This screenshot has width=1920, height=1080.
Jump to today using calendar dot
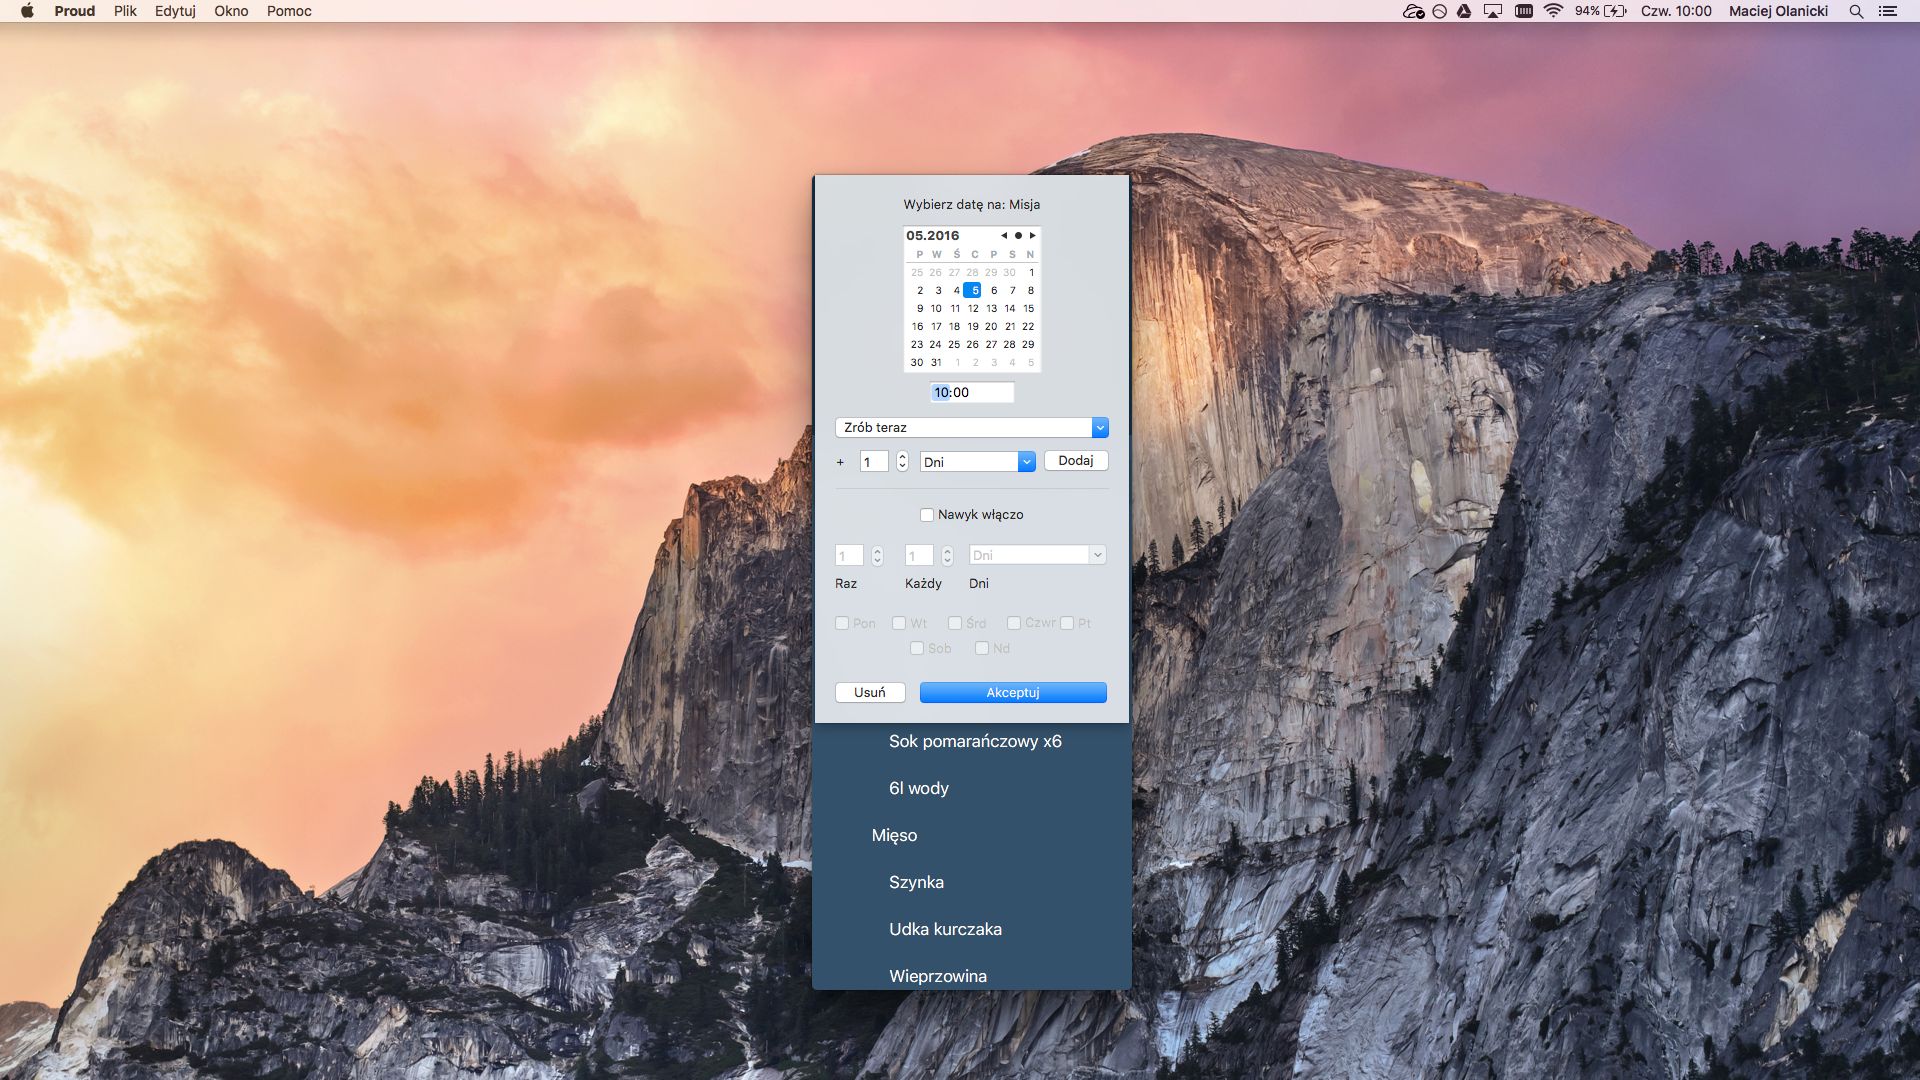1018,236
